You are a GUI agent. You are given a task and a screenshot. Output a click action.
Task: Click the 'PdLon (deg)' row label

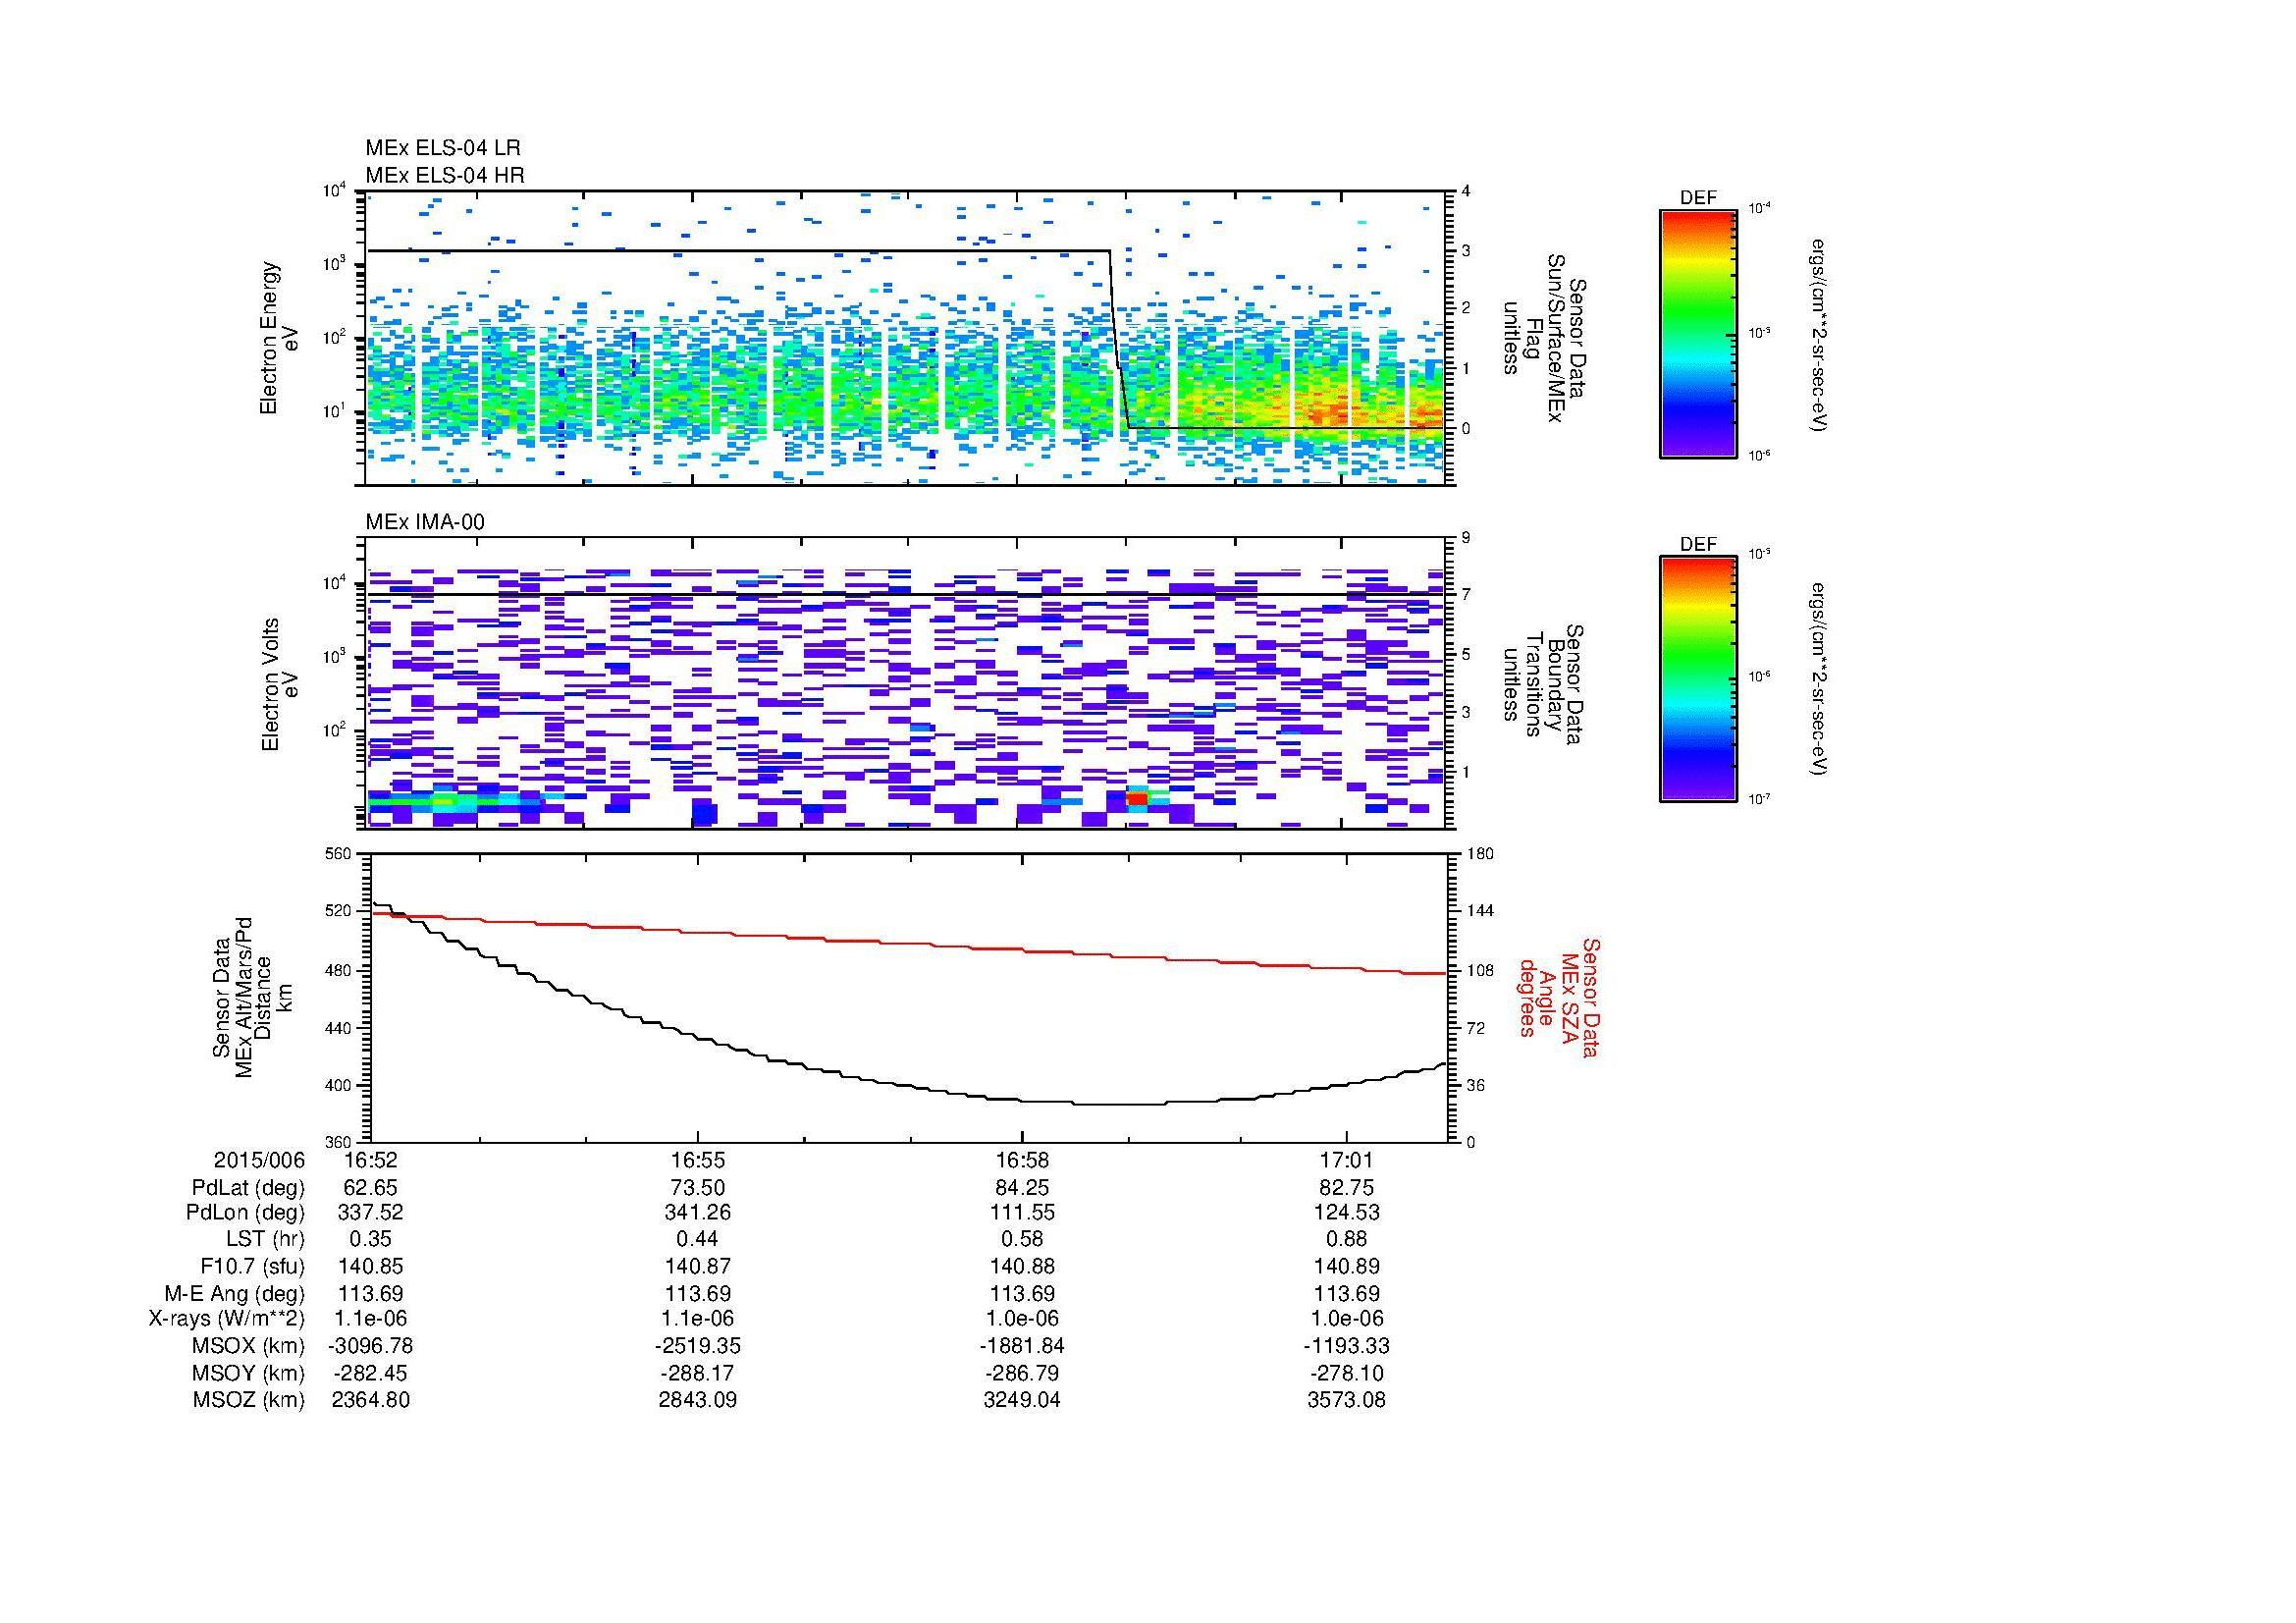point(248,1213)
